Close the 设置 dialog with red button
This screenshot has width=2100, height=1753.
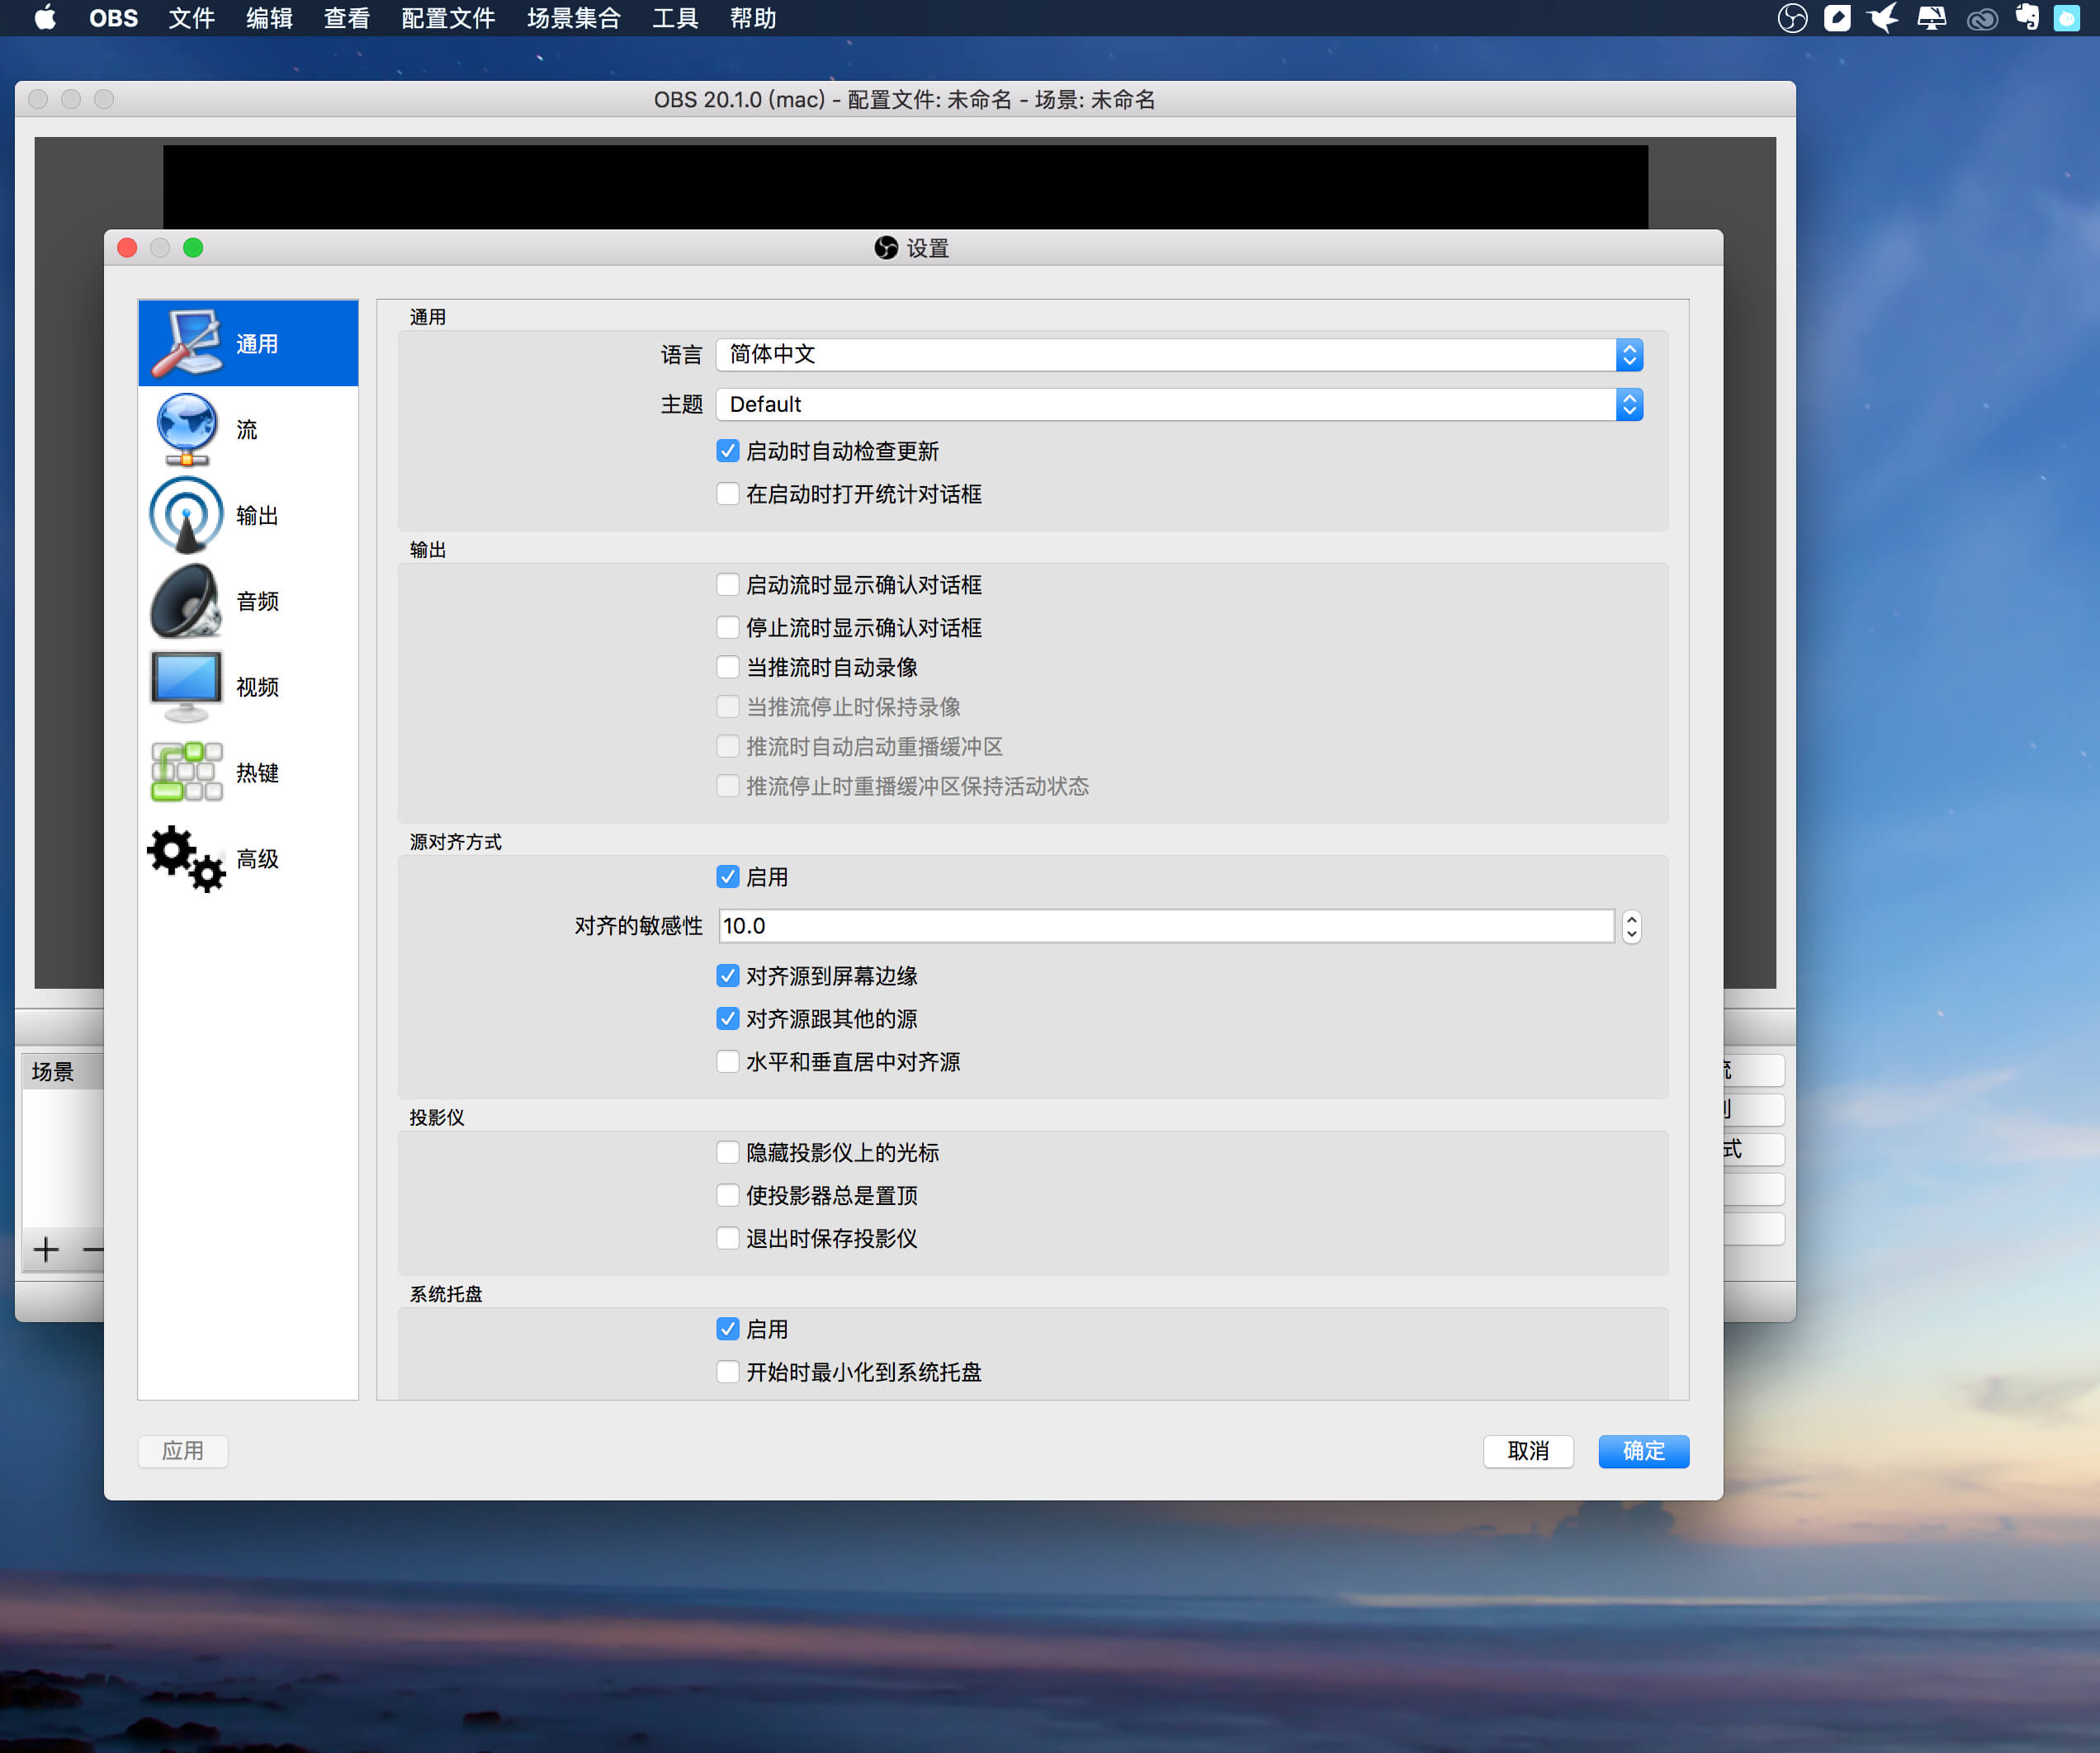(127, 247)
